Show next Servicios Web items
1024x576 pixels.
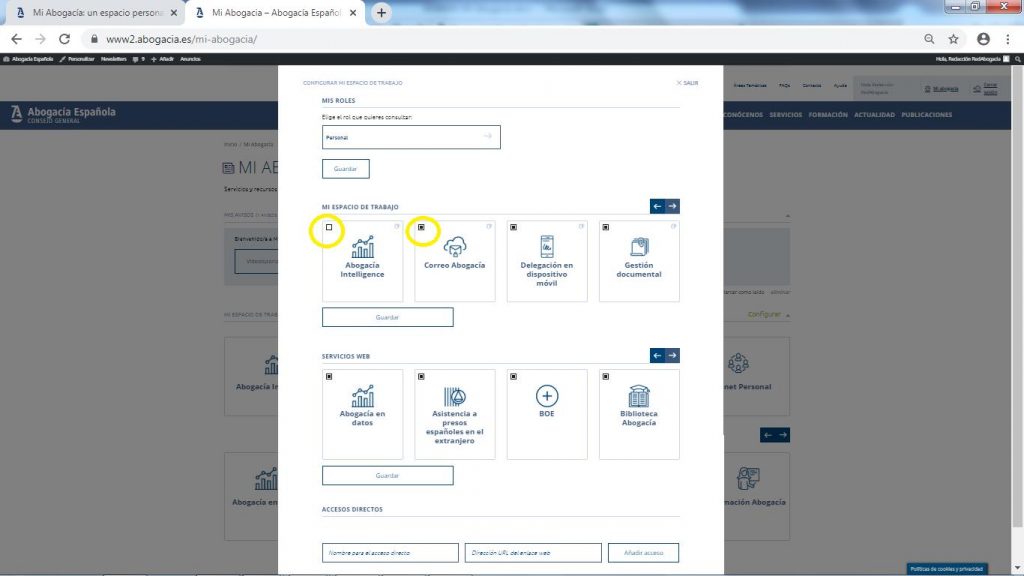pyautogui.click(x=672, y=355)
